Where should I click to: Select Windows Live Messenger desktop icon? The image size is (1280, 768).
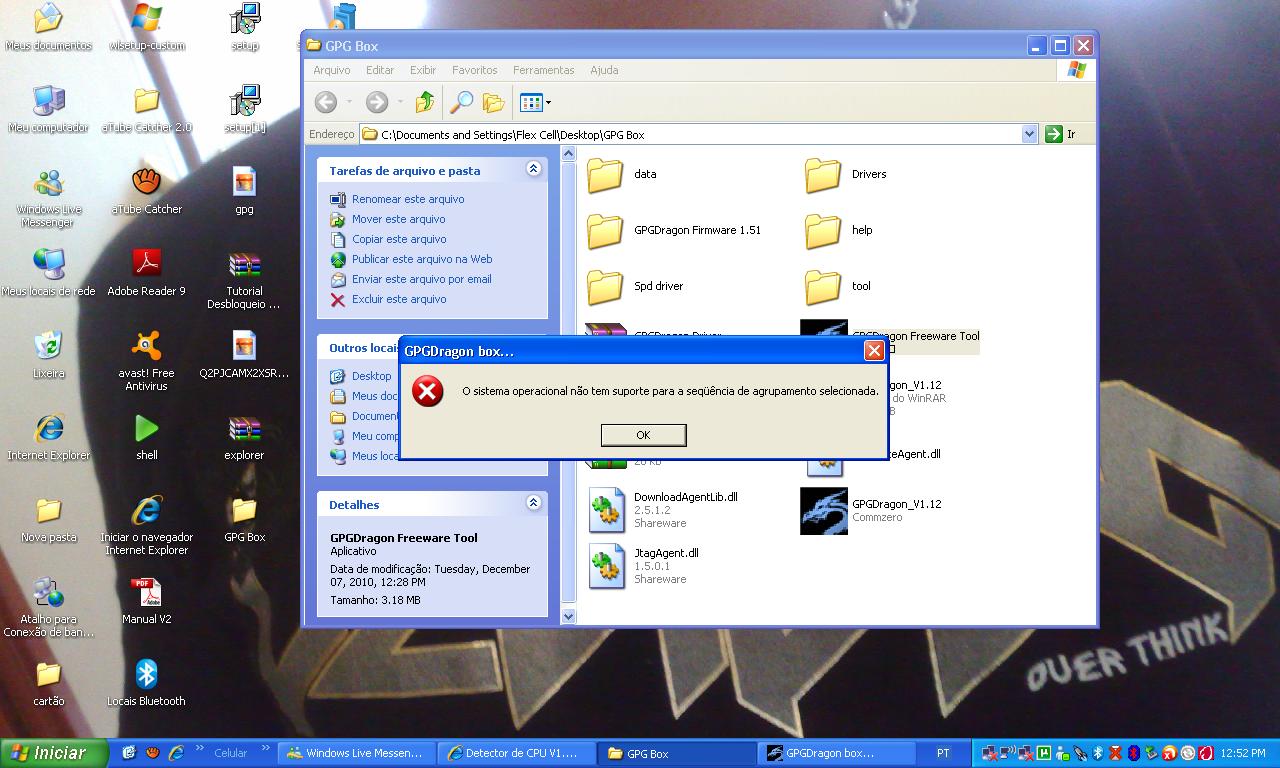[x=48, y=197]
